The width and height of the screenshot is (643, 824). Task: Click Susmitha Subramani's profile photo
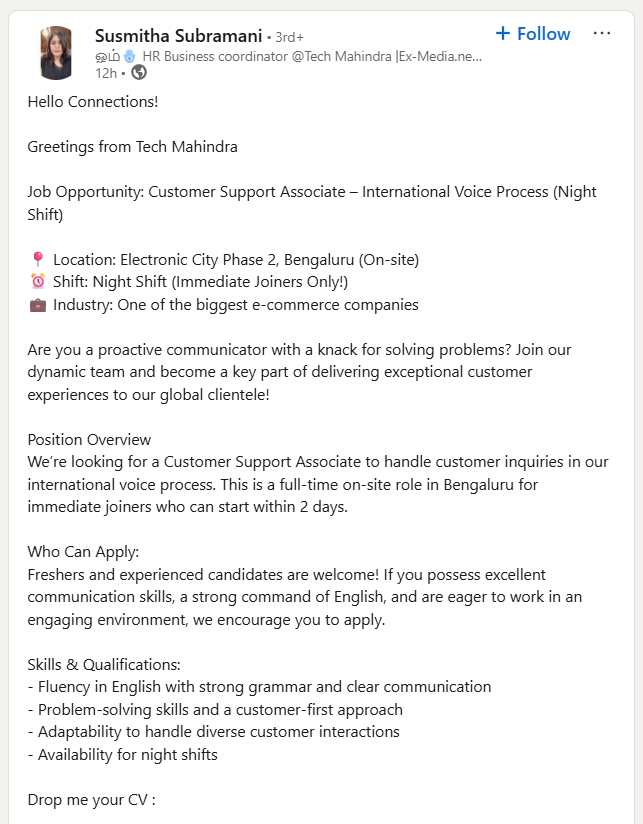pos(56,52)
